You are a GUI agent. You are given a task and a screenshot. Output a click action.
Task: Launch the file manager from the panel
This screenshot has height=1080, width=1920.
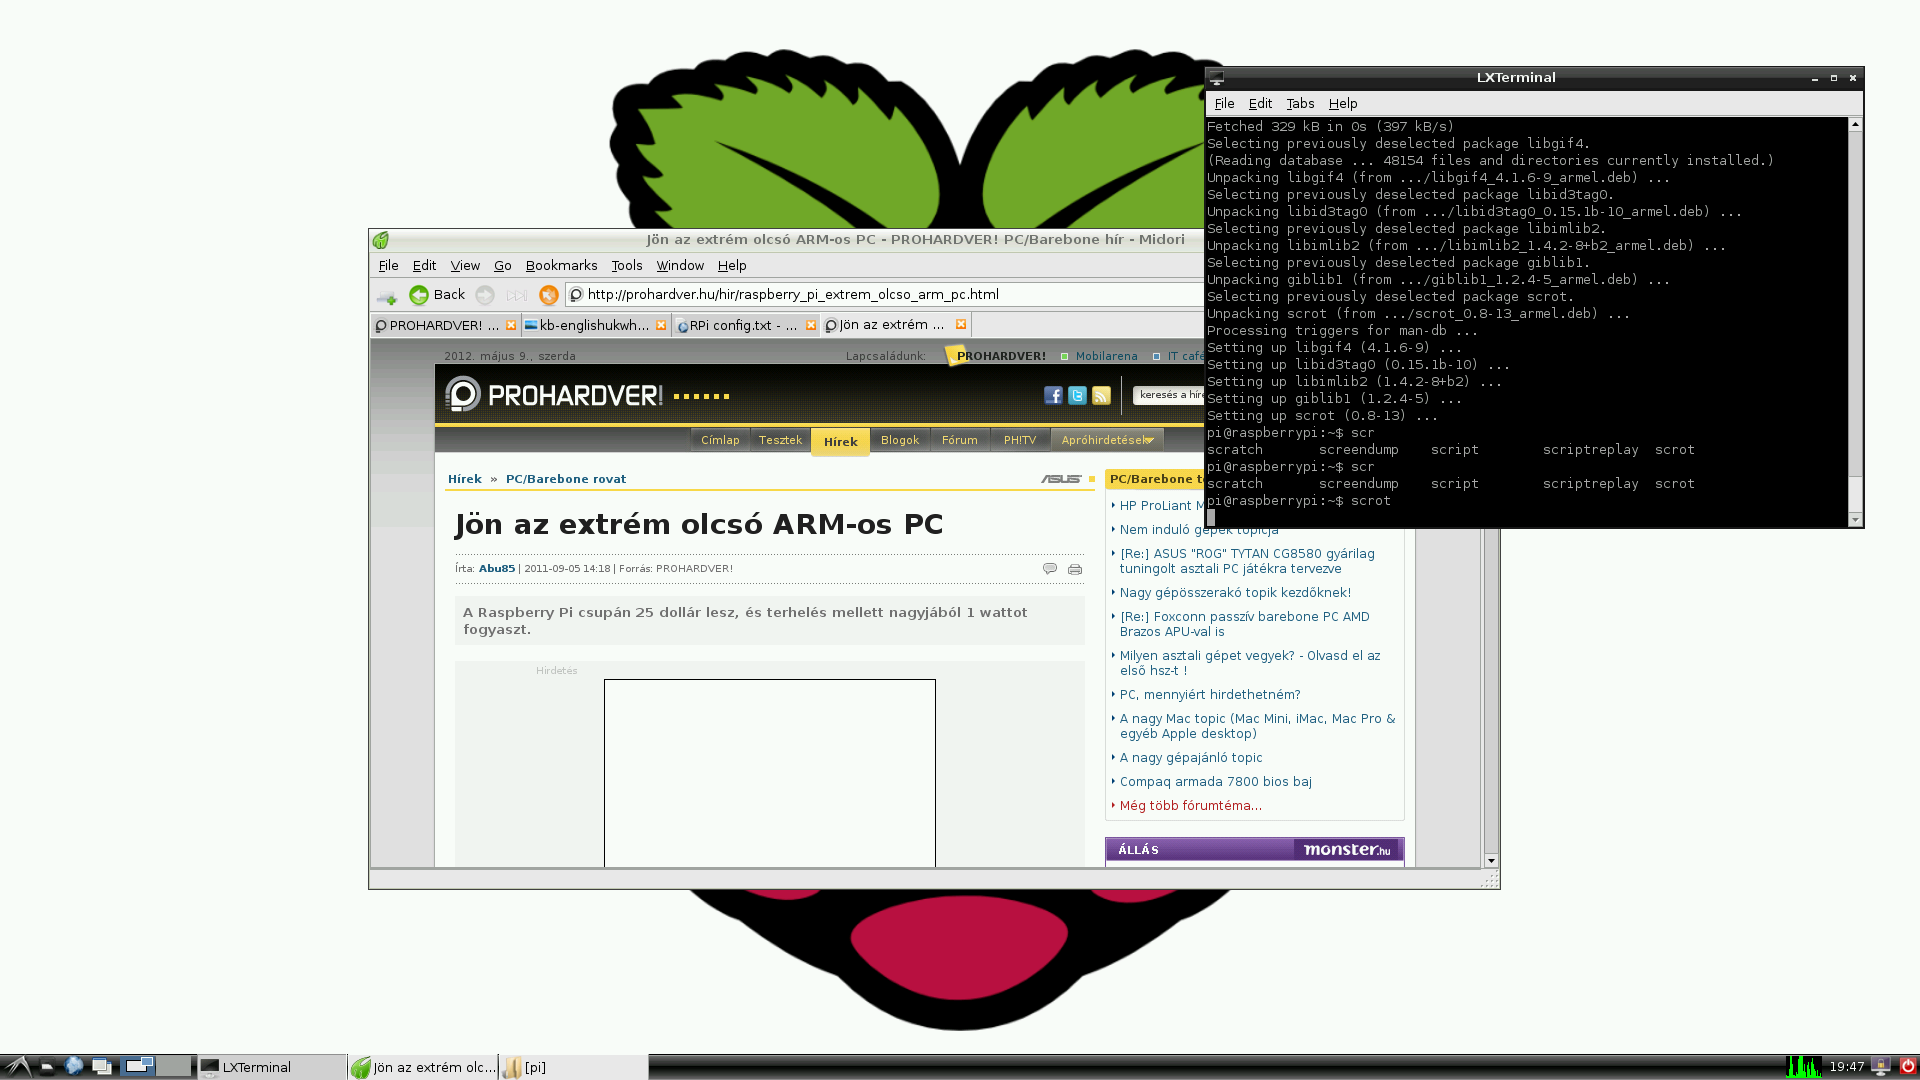(x=46, y=1067)
